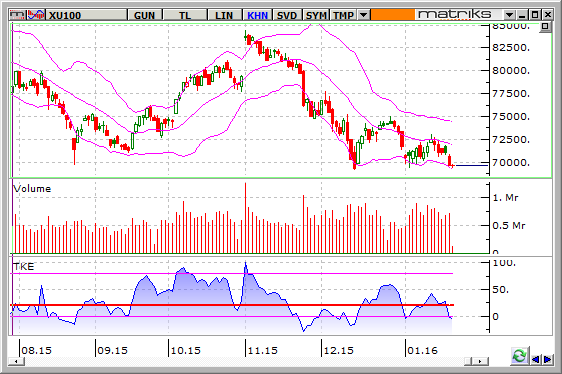This screenshot has height=374, width=562.
Task: Click the 11.15 date label
Action: pos(262,350)
